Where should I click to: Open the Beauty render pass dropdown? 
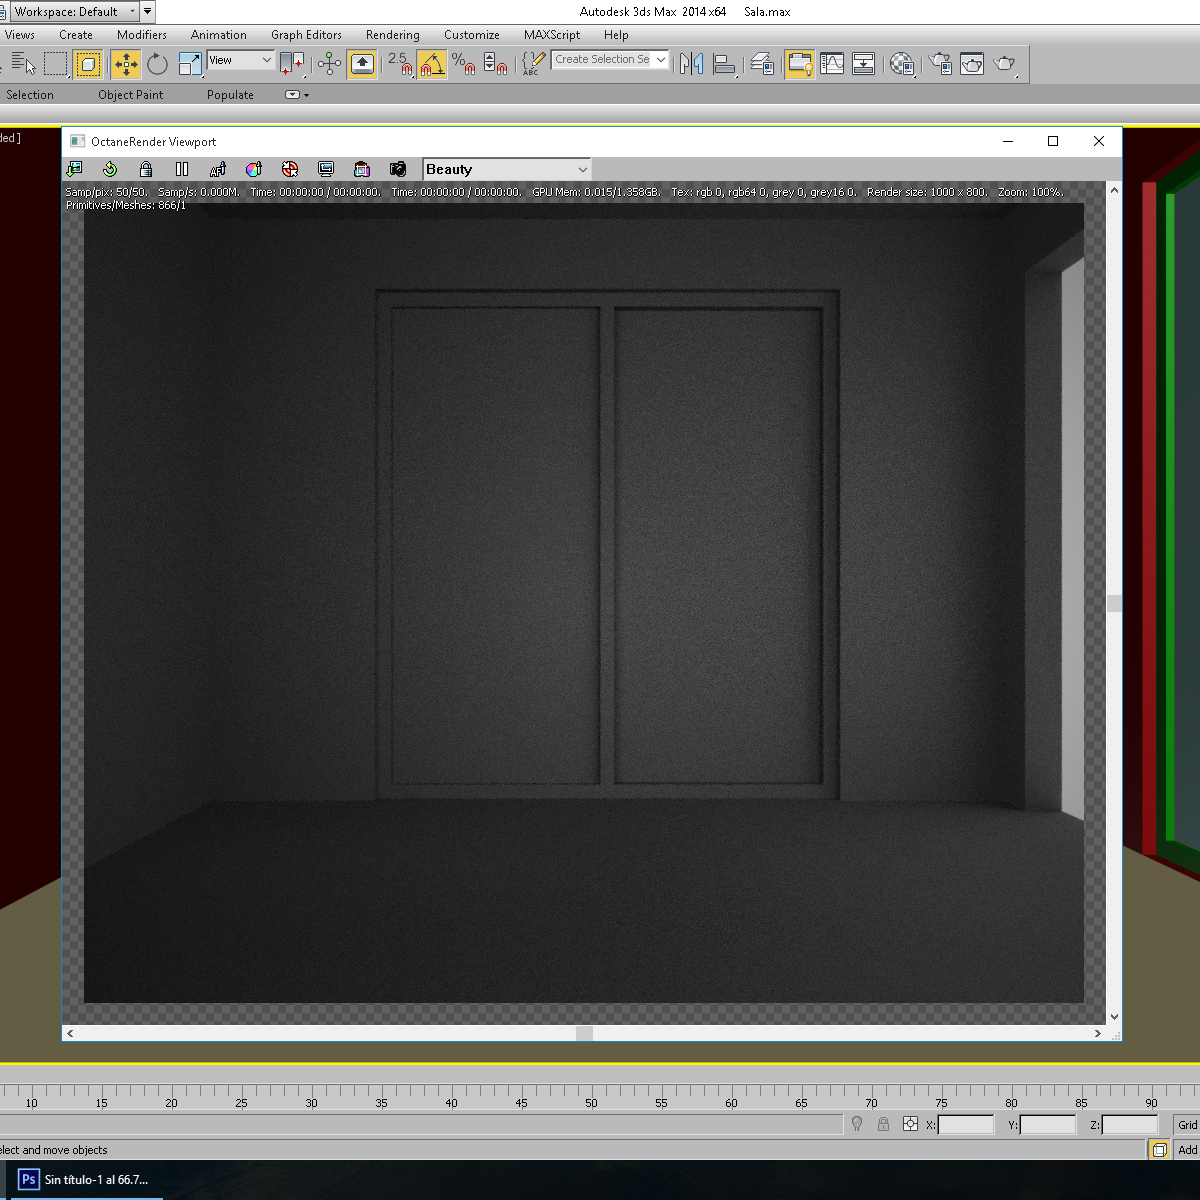507,169
